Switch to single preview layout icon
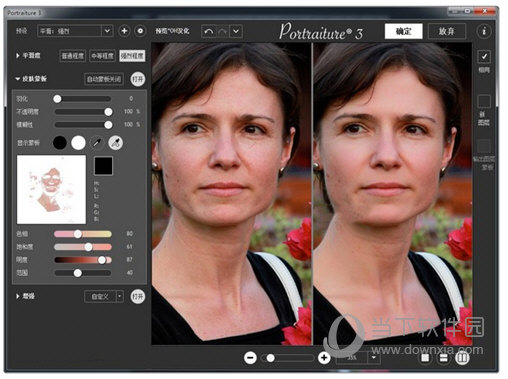Viewport: 508px width, 379px height. [x=425, y=358]
